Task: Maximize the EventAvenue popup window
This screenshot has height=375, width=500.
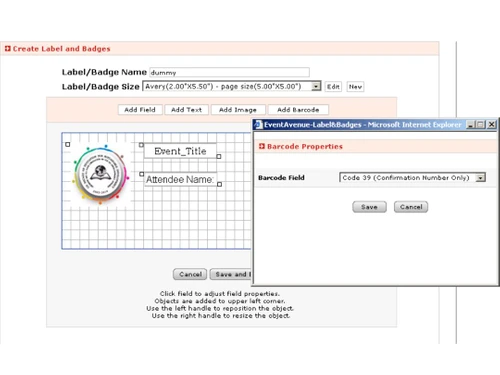Action: pyautogui.click(x=480, y=125)
